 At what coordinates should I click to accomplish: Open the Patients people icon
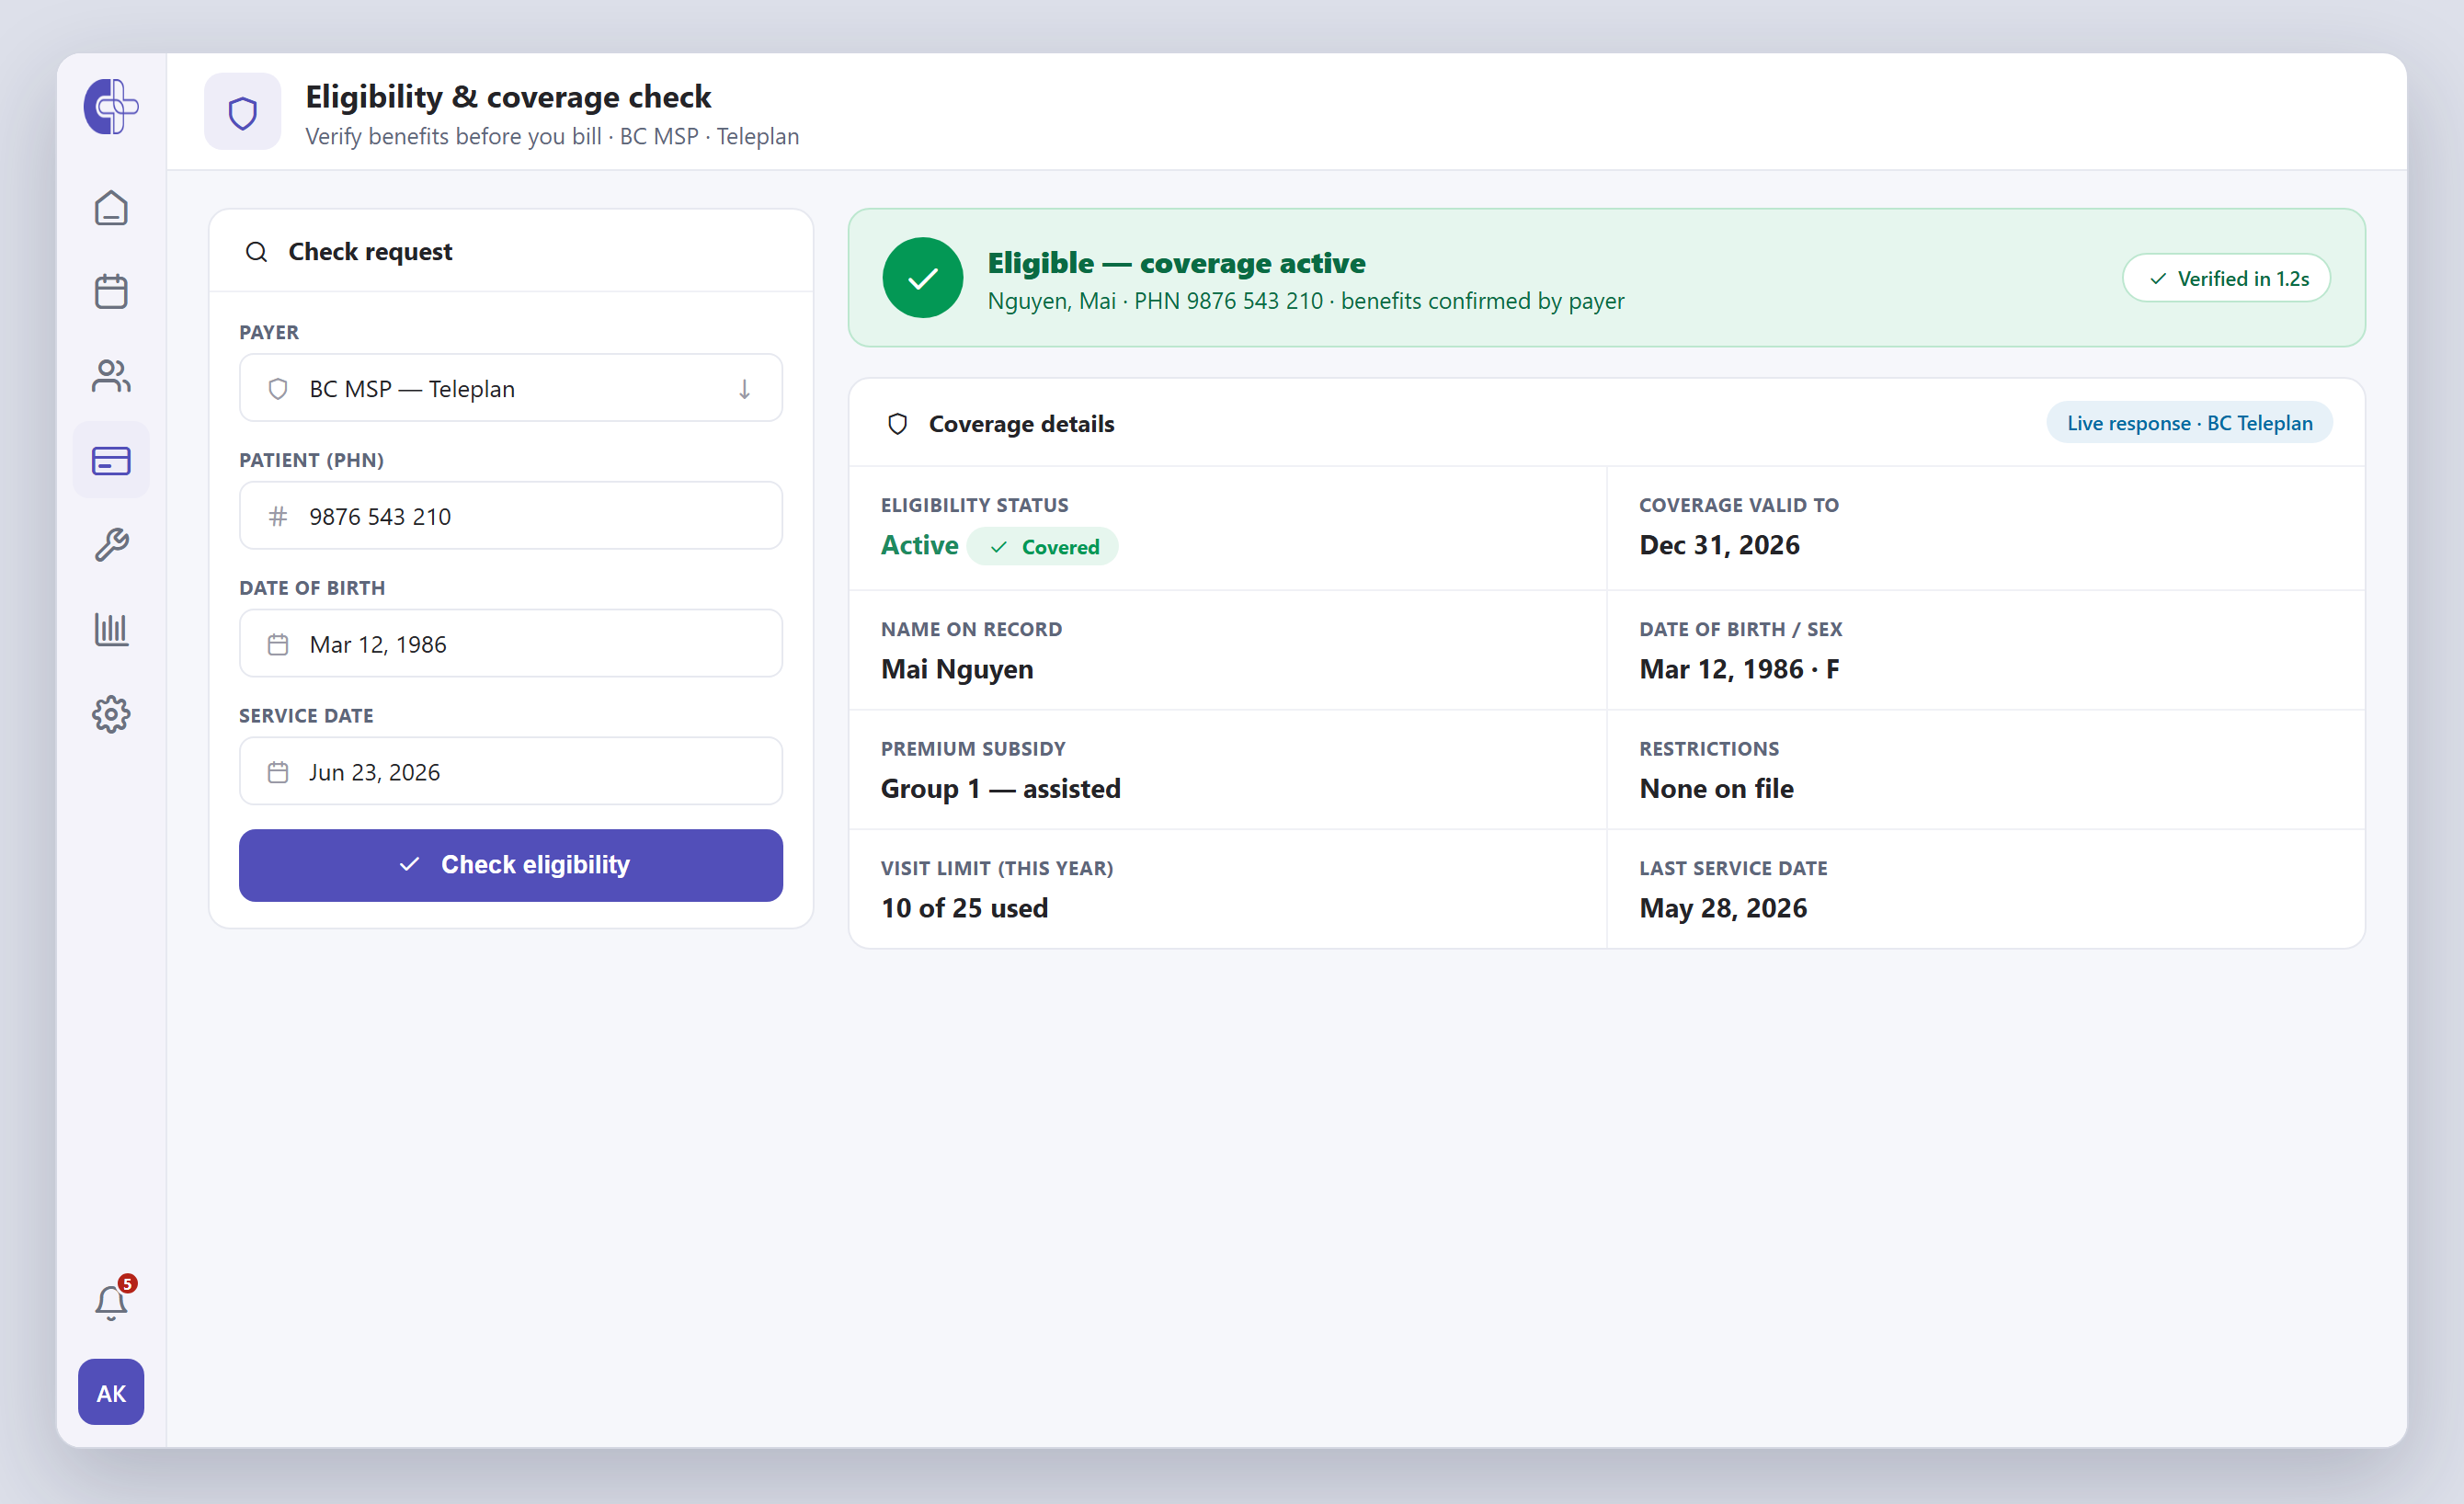pos(111,376)
